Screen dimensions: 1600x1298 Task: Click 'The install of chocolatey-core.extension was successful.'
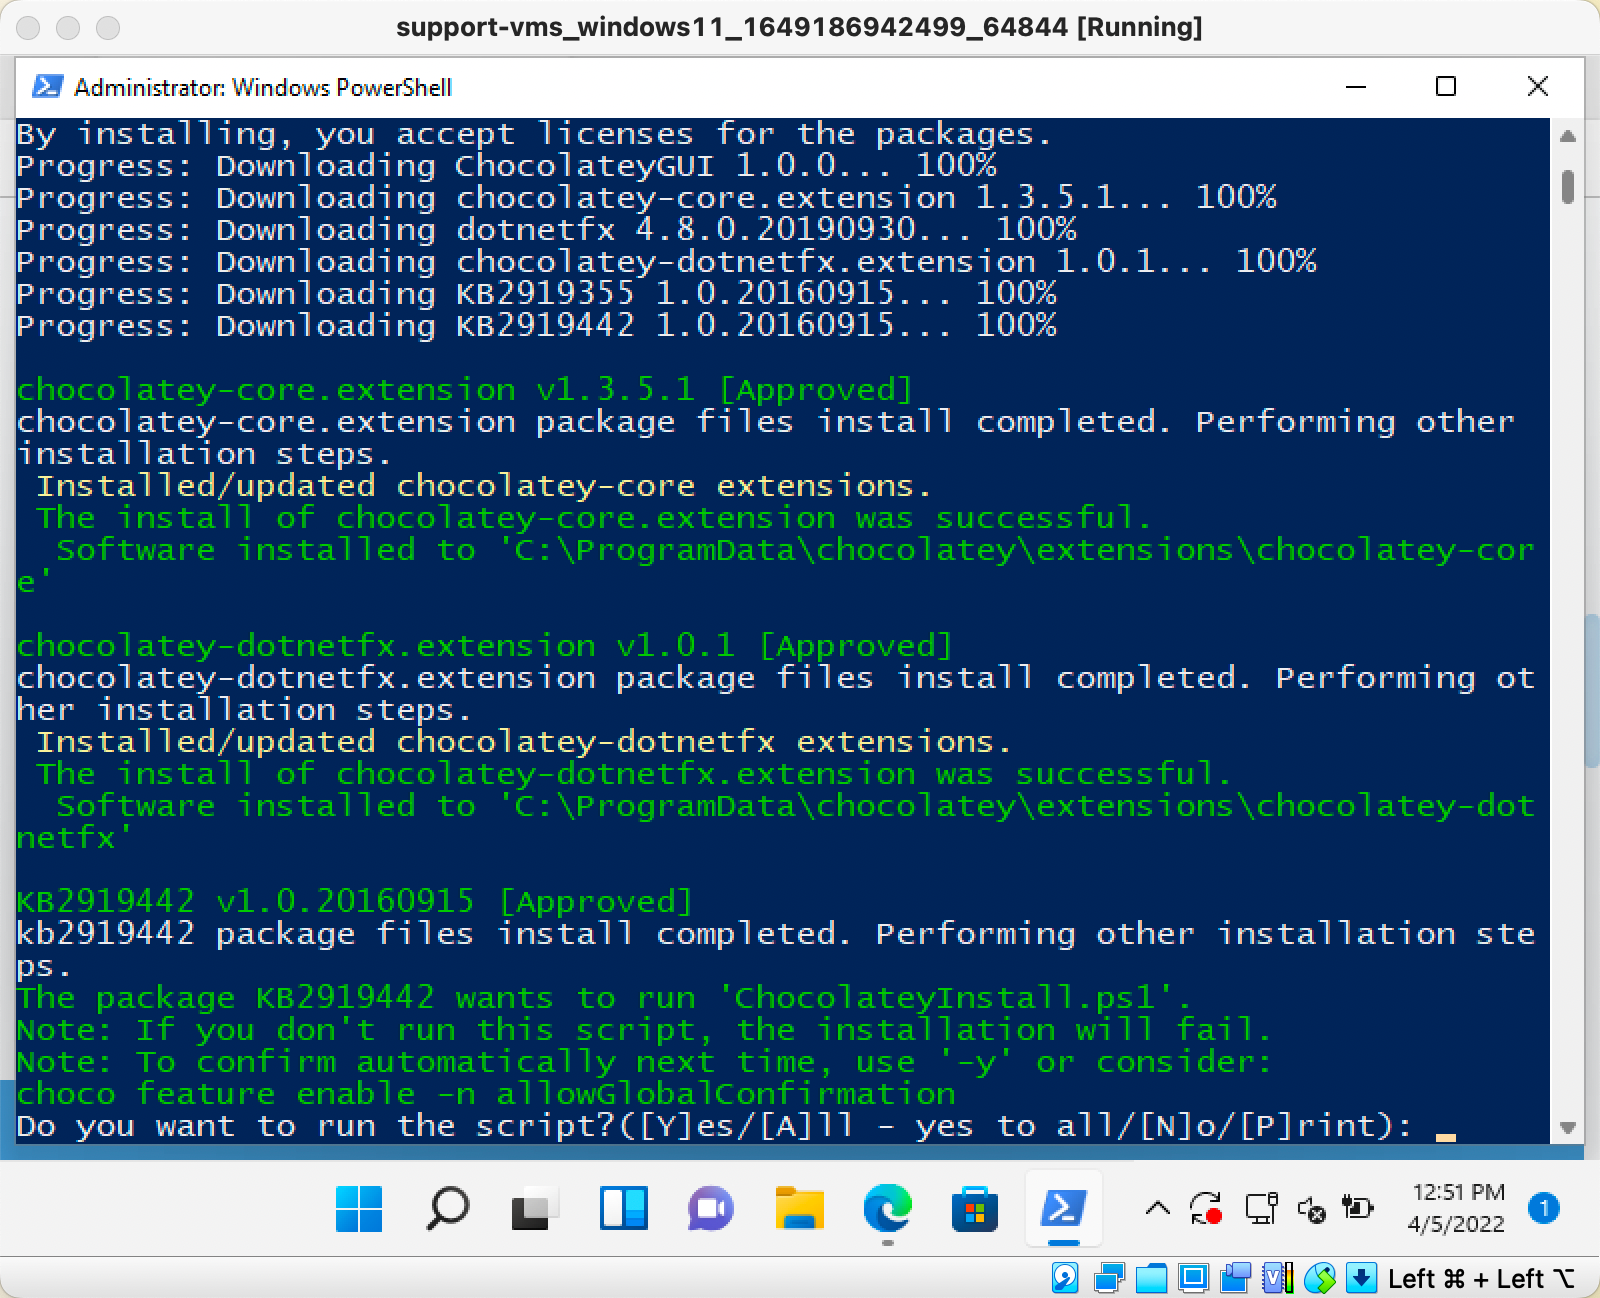click(x=594, y=518)
